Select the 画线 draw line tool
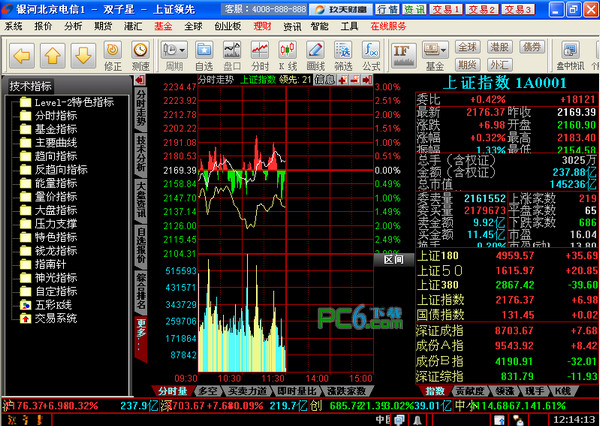Viewport: 600px width, 426px height. (316, 56)
